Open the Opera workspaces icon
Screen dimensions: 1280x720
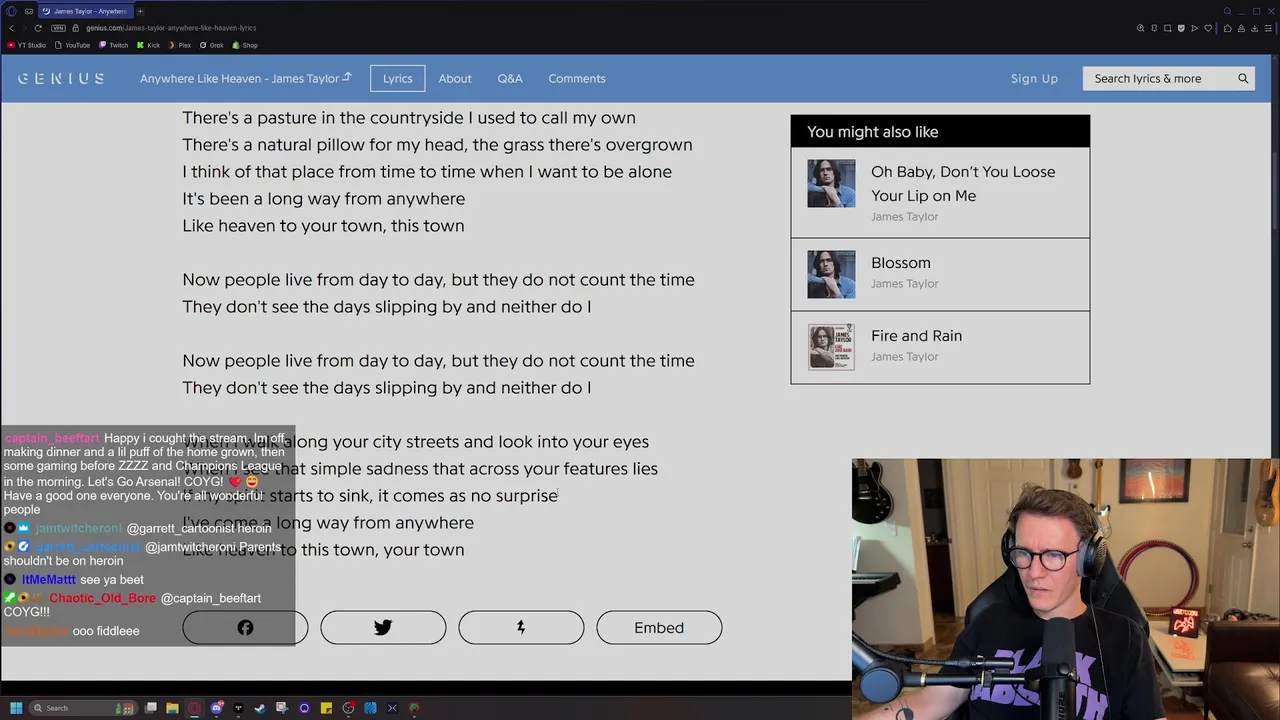coord(29,11)
